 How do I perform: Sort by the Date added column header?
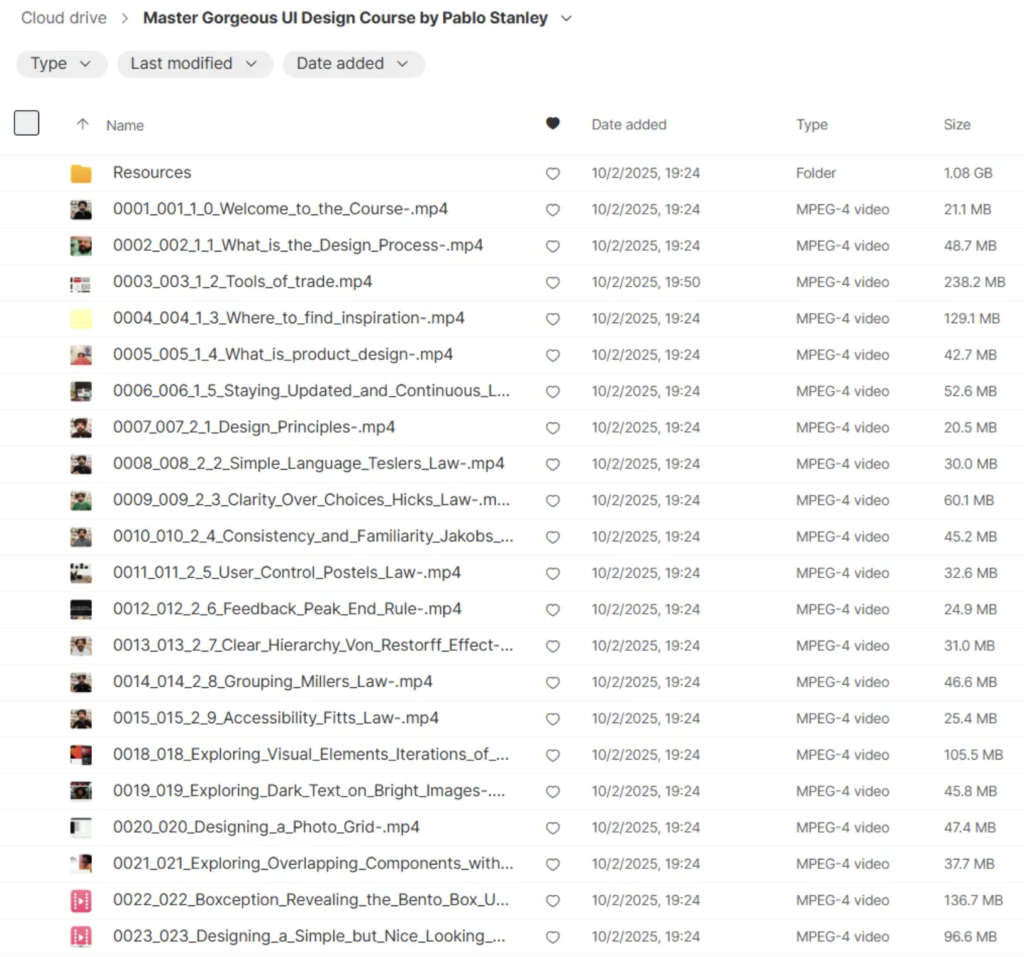628,125
